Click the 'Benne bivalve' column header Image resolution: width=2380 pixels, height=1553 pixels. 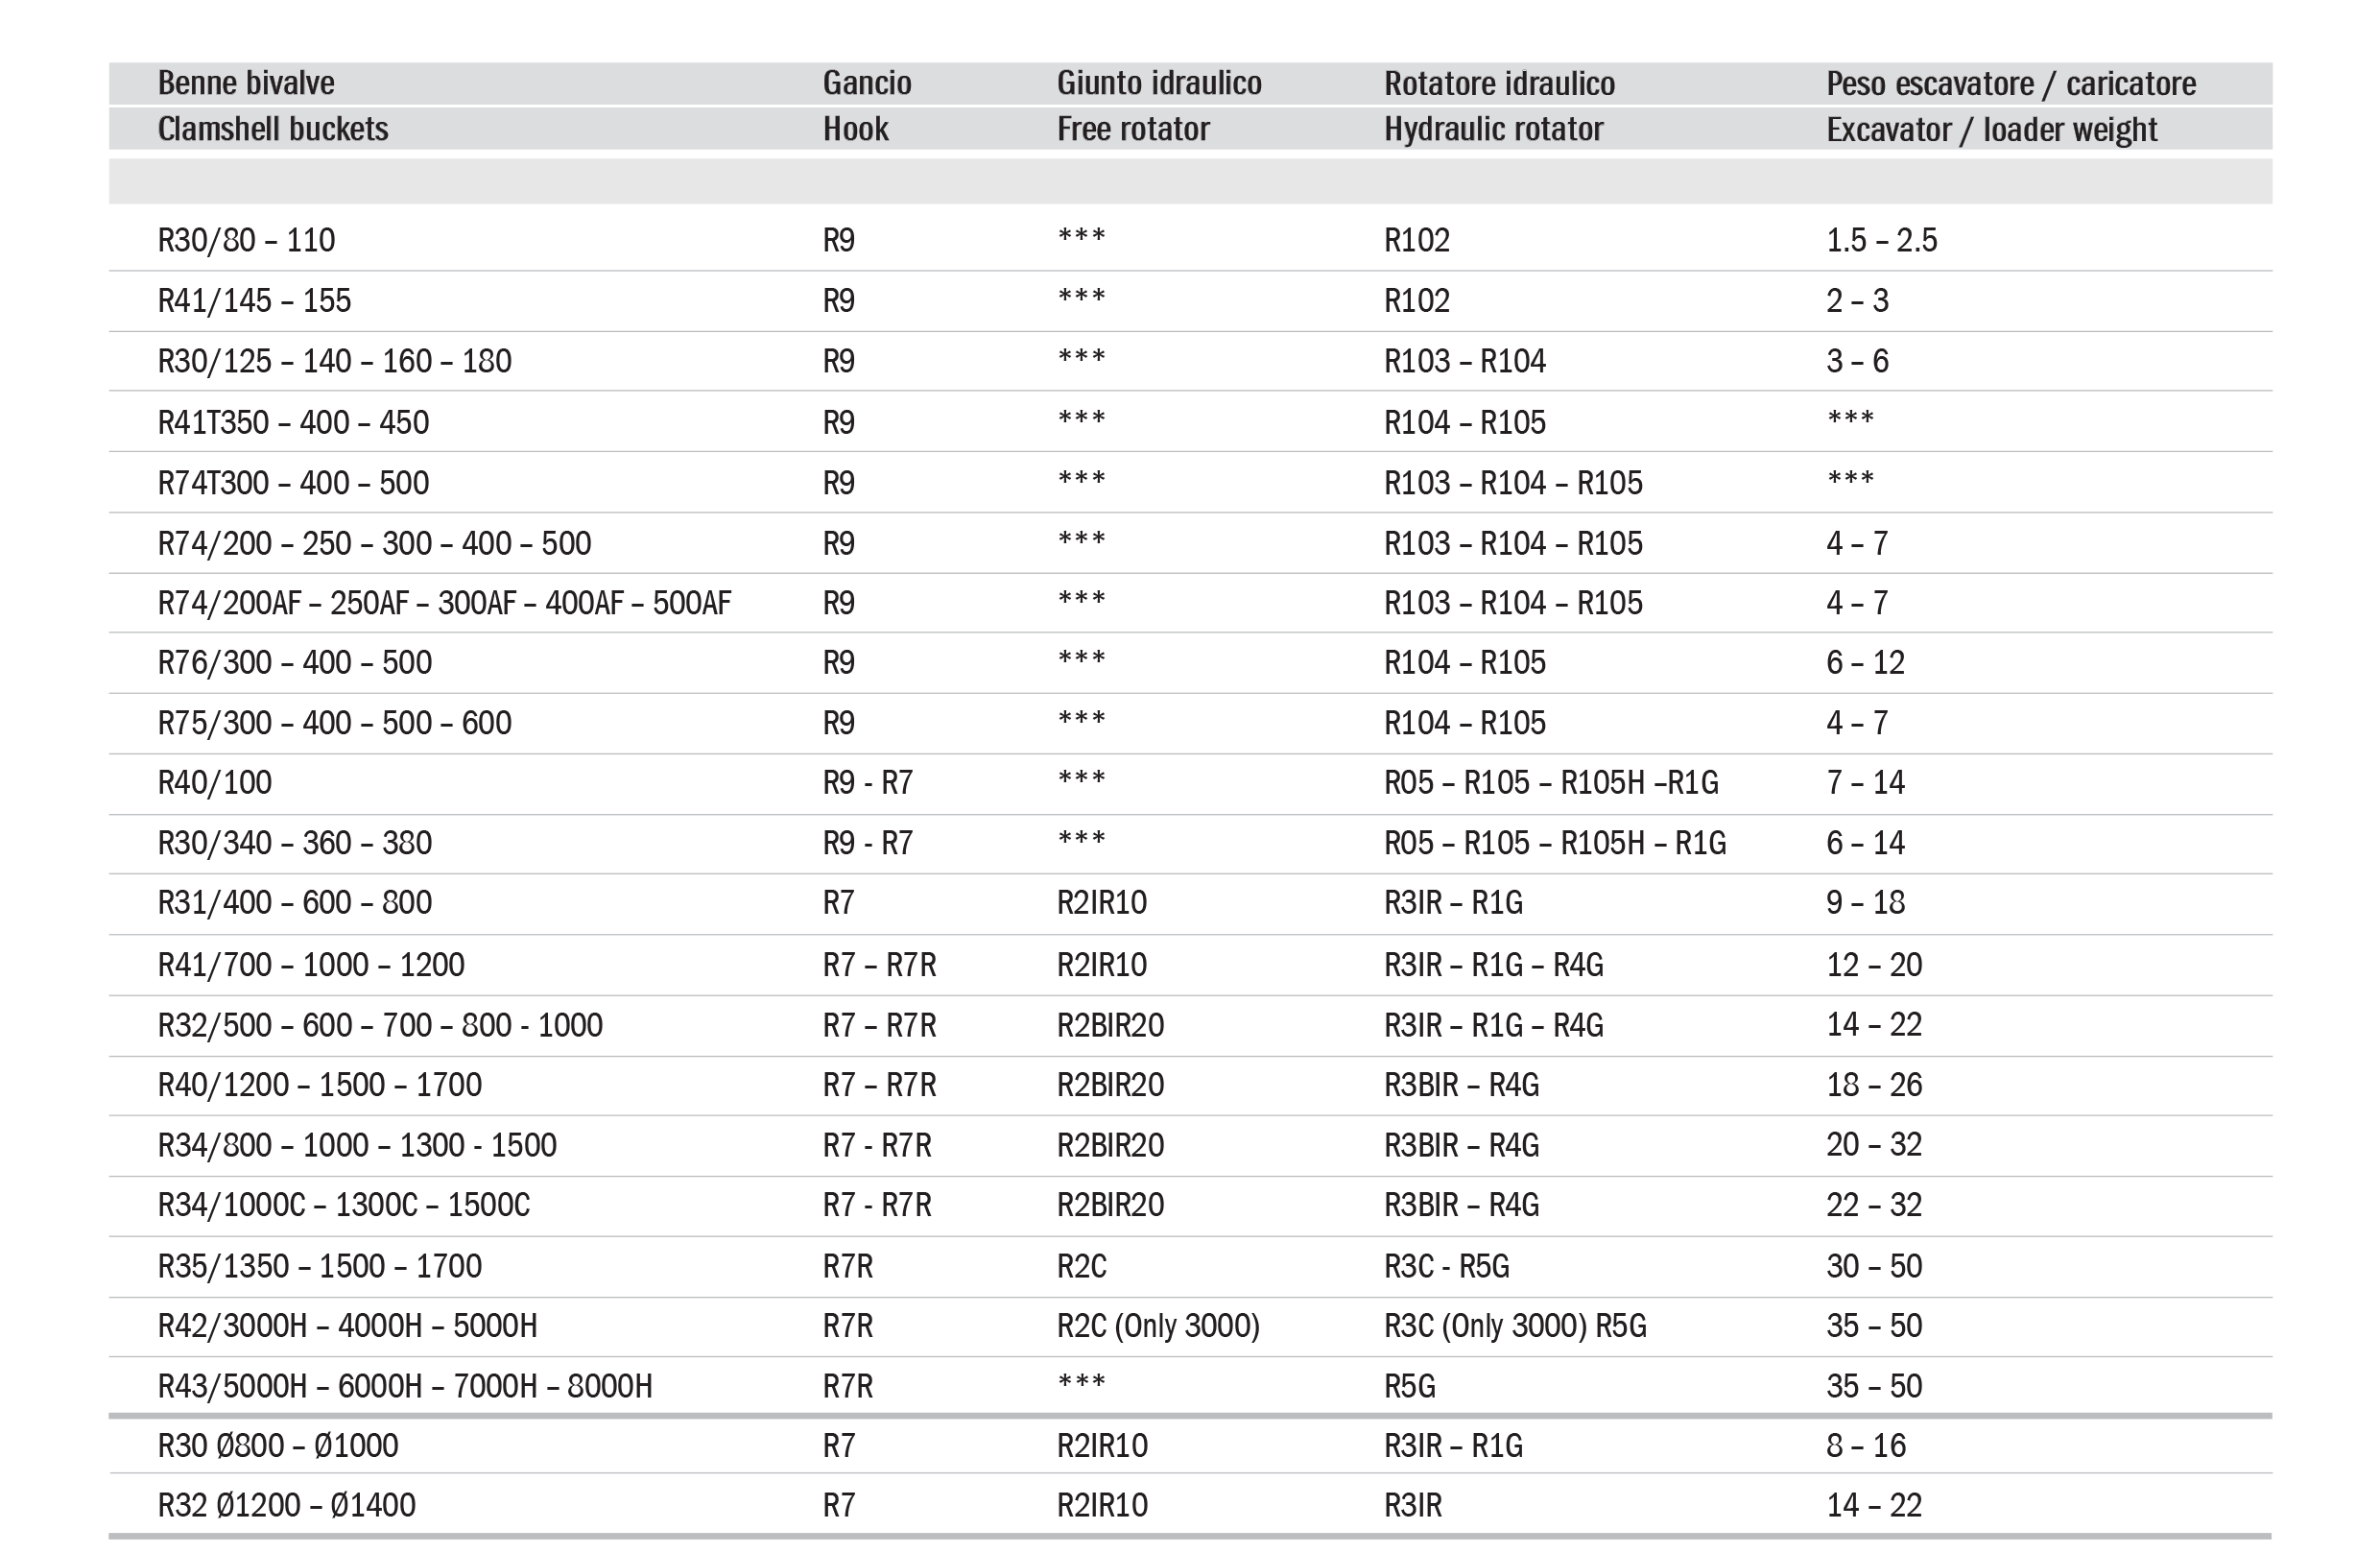click(x=246, y=83)
